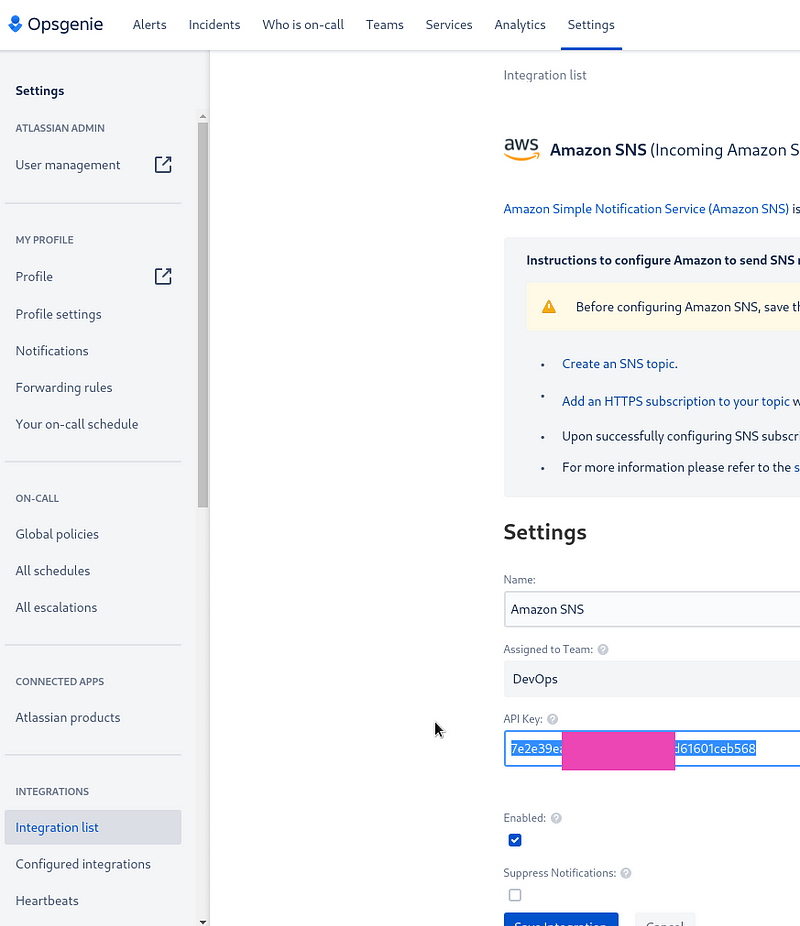Click the warning triangle icon
The width and height of the screenshot is (800, 926).
(549, 307)
